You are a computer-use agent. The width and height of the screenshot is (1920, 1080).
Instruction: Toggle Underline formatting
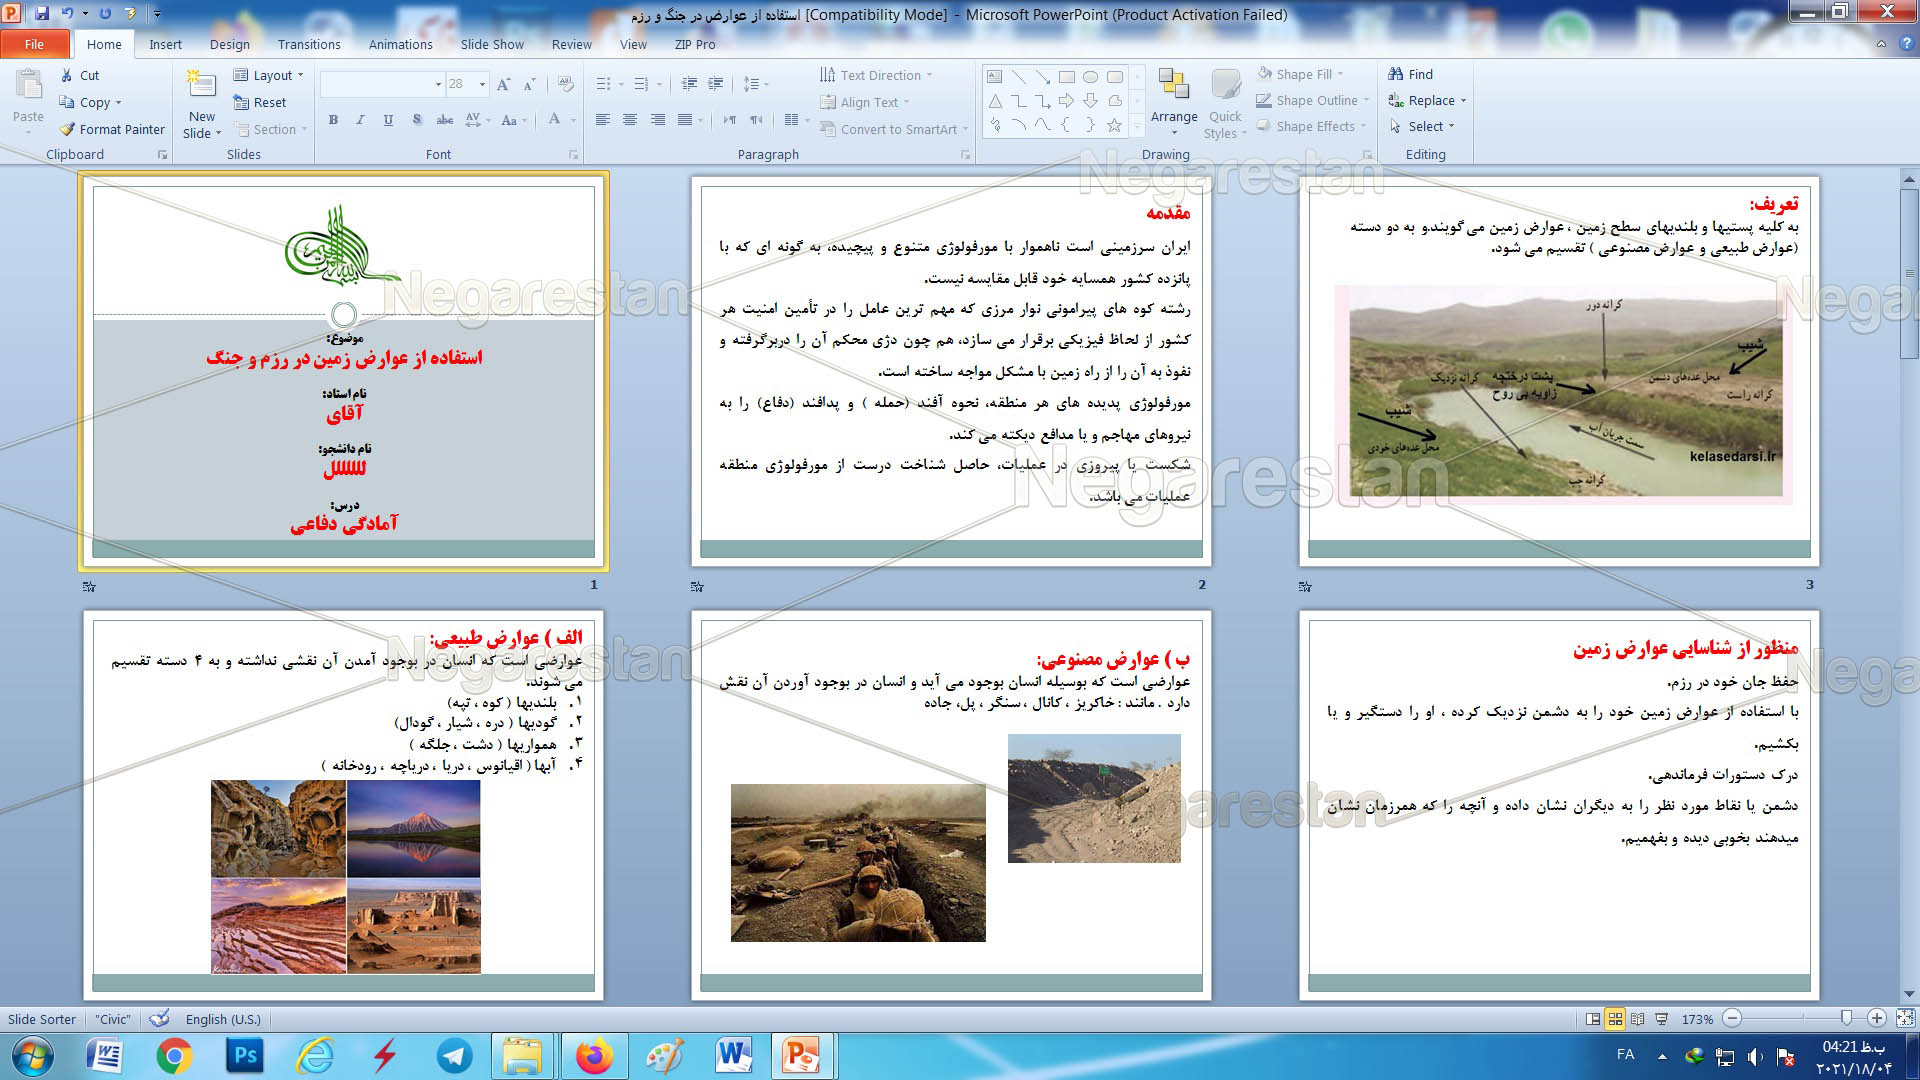pyautogui.click(x=388, y=120)
